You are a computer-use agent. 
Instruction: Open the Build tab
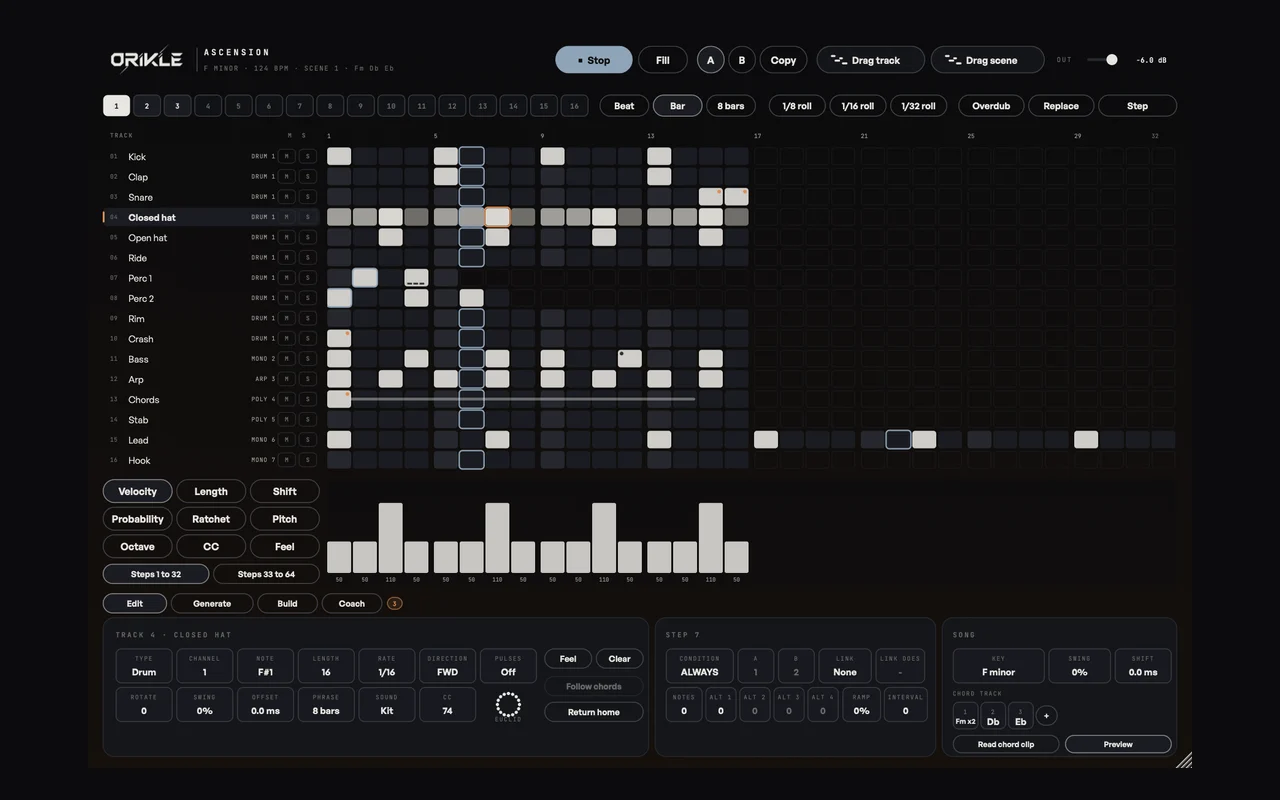click(287, 603)
